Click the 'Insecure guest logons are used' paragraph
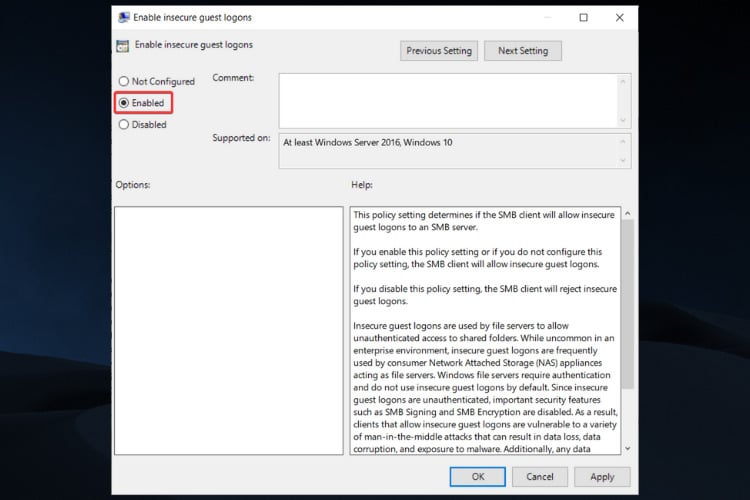The height and width of the screenshot is (500, 750). (485, 387)
